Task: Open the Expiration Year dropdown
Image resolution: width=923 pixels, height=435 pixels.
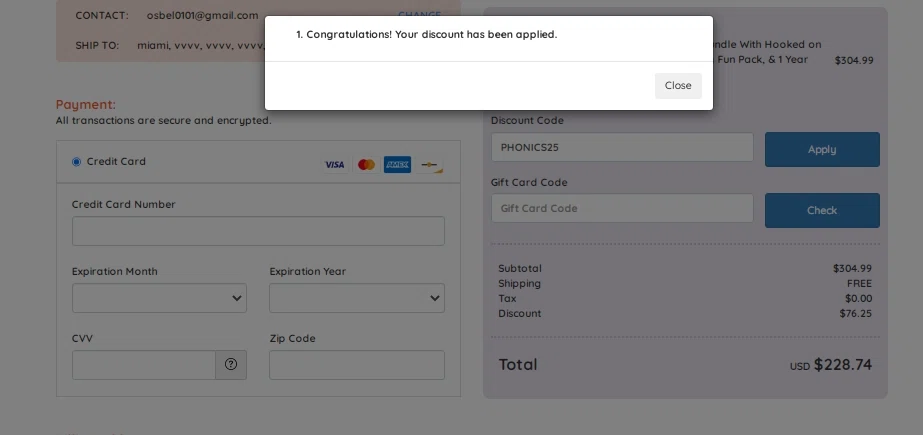Action: 357,298
